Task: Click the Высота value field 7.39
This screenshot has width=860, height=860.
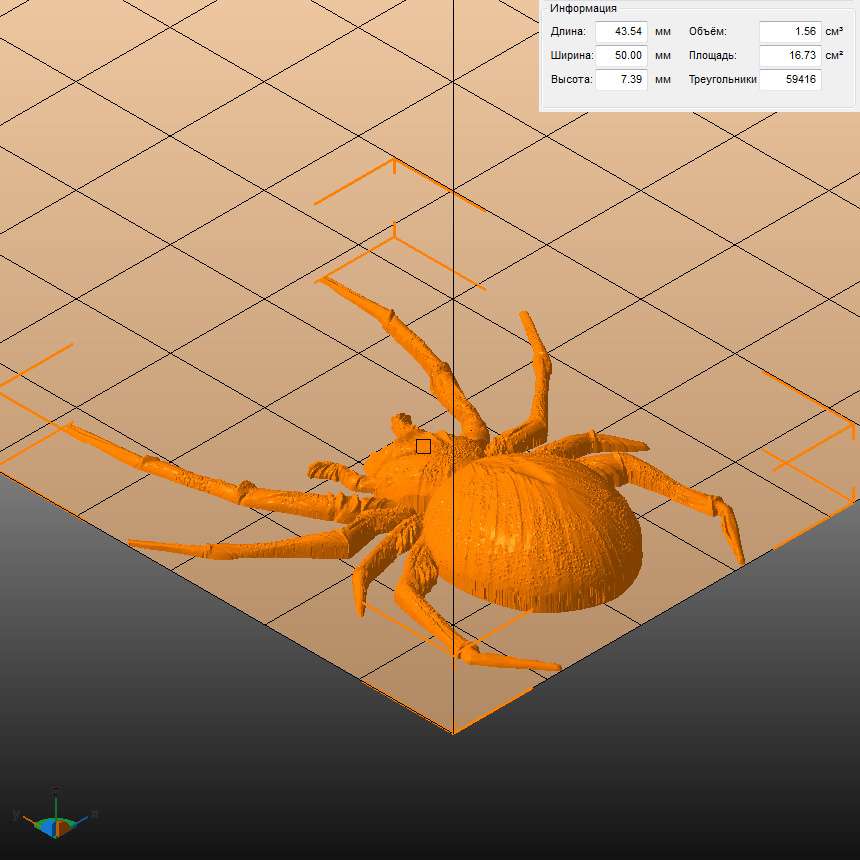Action: click(x=621, y=80)
